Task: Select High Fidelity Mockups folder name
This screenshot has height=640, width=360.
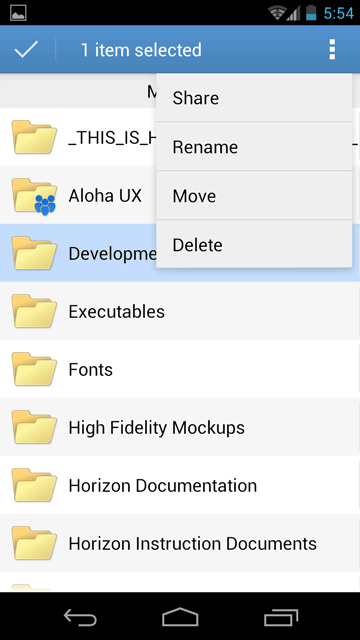Action: [156, 428]
